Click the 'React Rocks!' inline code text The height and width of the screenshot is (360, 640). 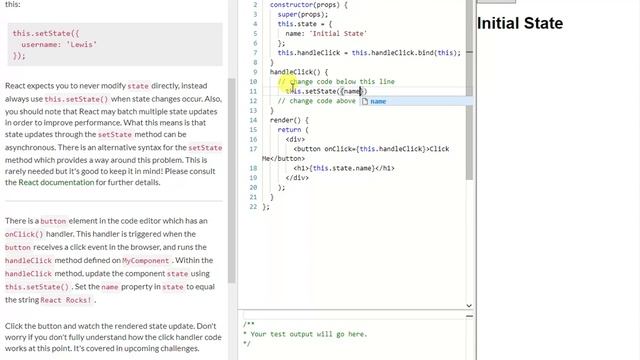[x=66, y=300]
